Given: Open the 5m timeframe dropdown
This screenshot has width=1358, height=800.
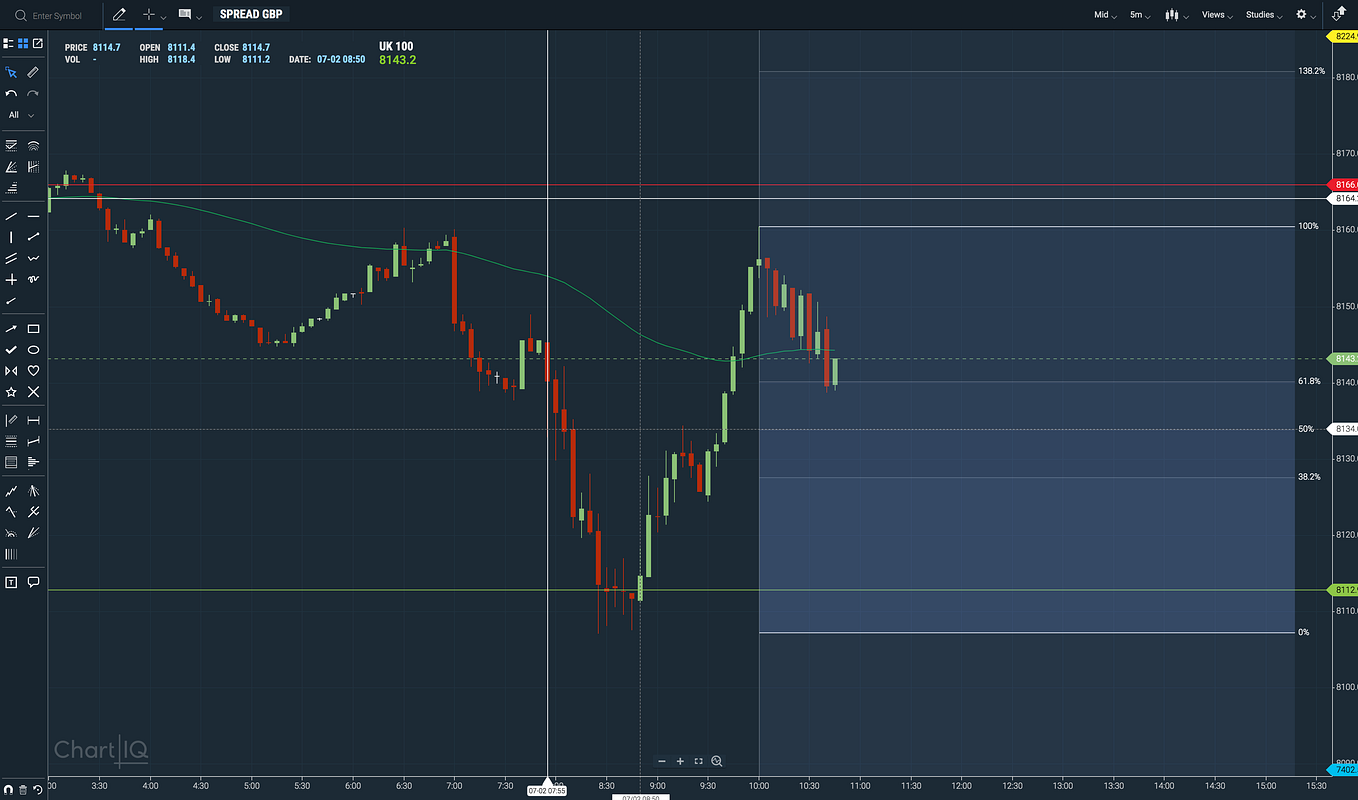Looking at the screenshot, I should [x=1139, y=15].
